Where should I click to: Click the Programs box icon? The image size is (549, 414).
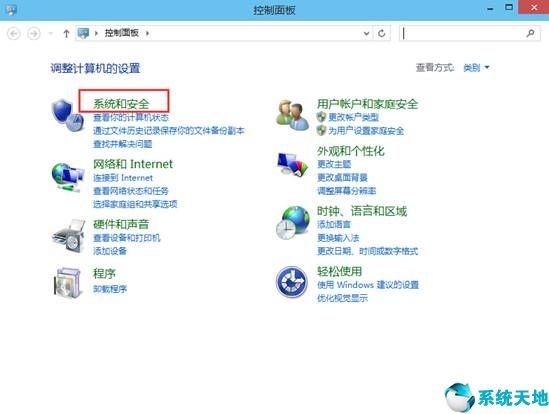(x=68, y=283)
